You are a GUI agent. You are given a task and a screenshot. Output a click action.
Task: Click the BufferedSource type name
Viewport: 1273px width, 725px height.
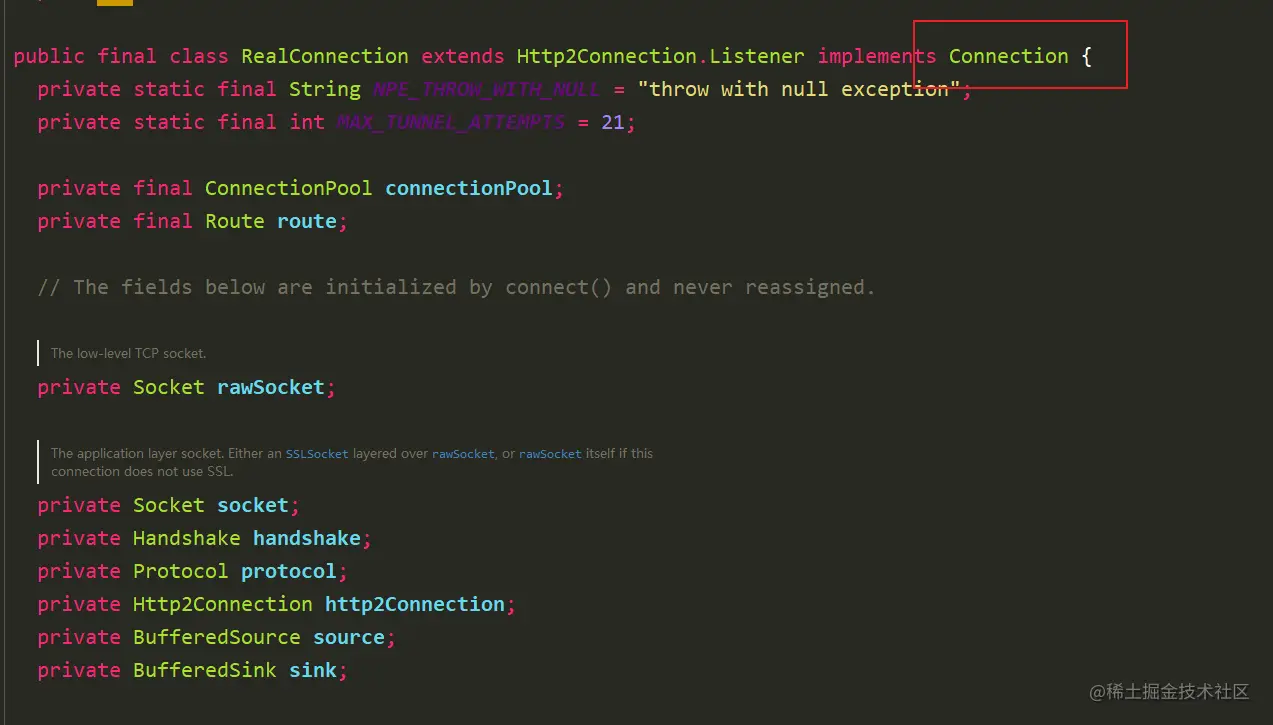217,637
